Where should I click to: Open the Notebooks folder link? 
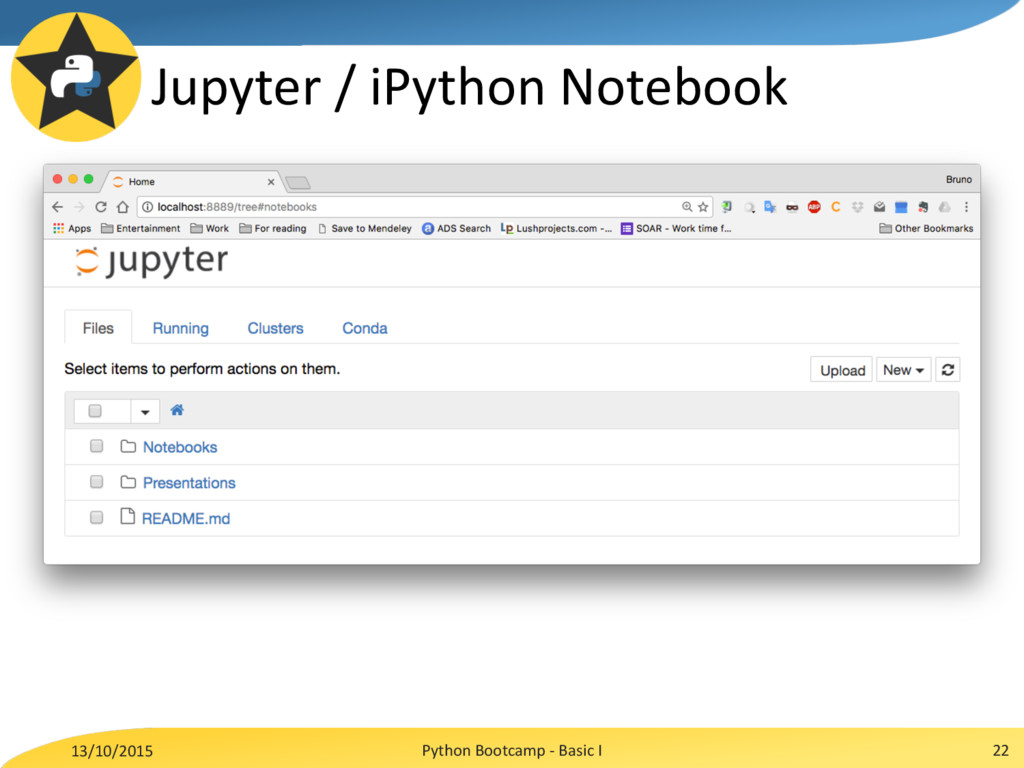point(180,447)
